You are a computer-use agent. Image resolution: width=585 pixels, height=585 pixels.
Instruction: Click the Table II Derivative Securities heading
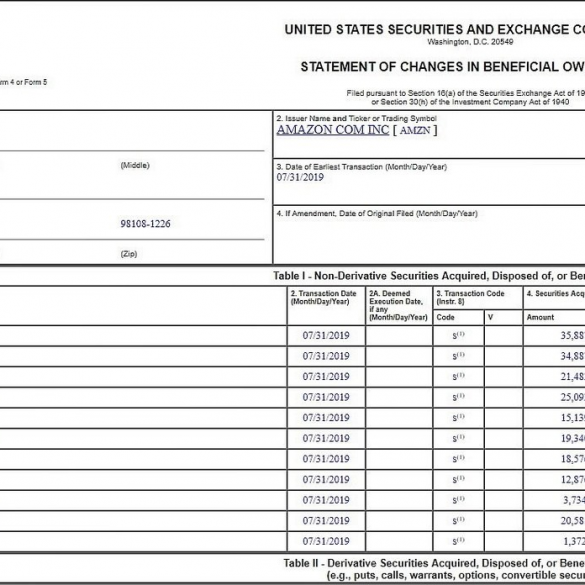pyautogui.click(x=434, y=563)
